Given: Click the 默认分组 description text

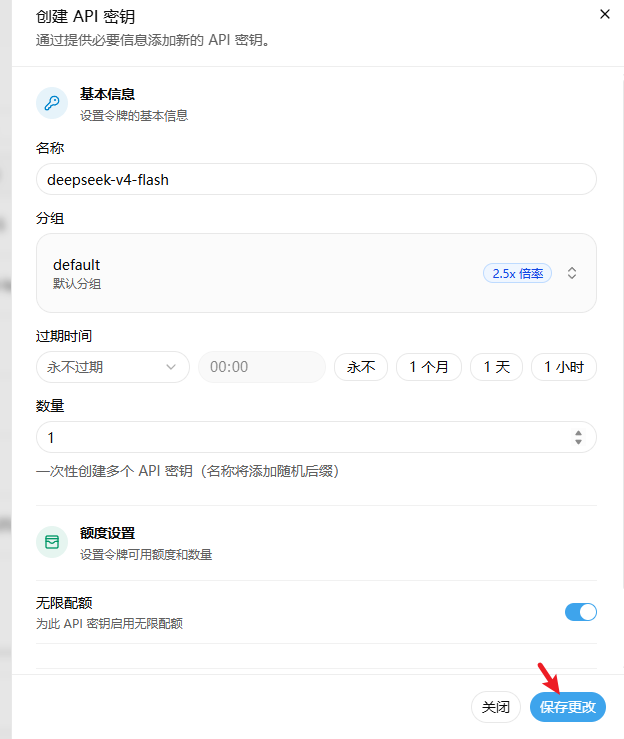Looking at the screenshot, I should click(77, 284).
